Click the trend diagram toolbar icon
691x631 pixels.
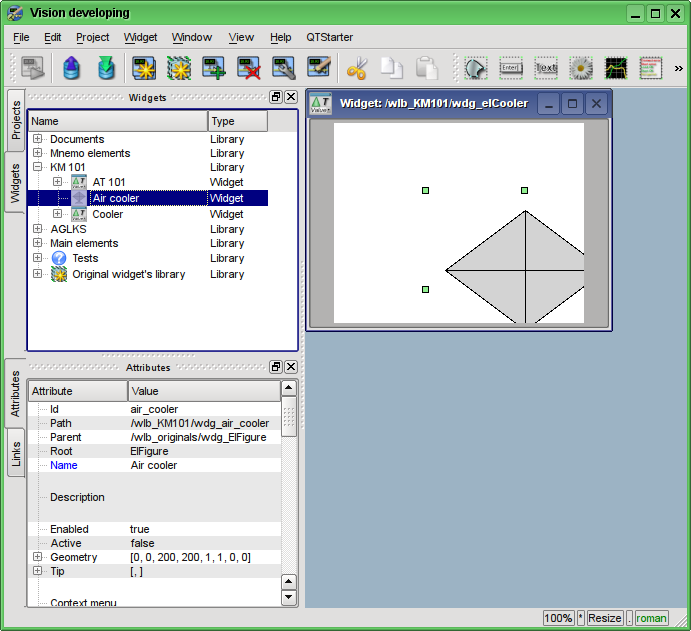(x=615, y=68)
